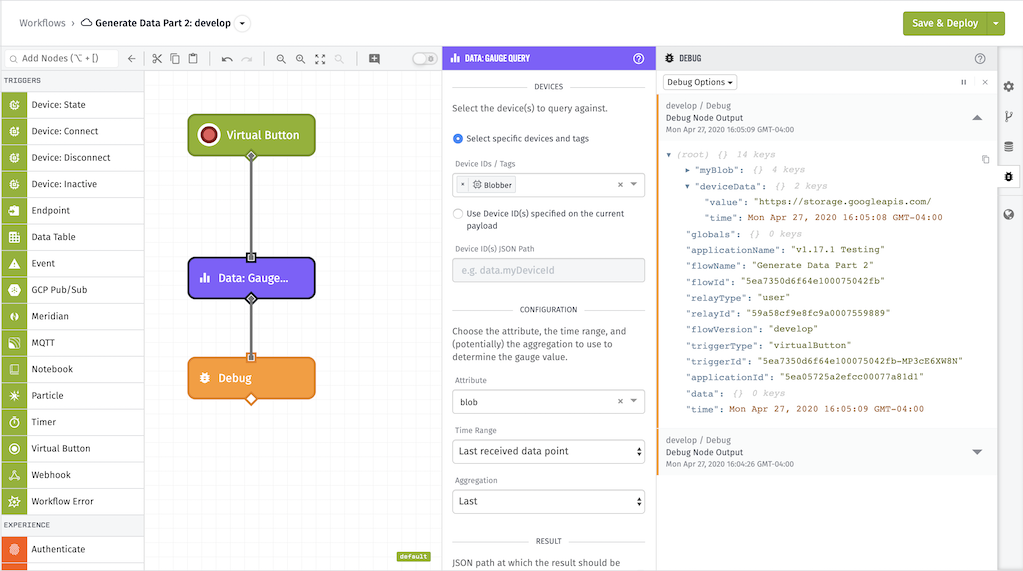Select the Workflow Error trigger in palette

click(72, 501)
